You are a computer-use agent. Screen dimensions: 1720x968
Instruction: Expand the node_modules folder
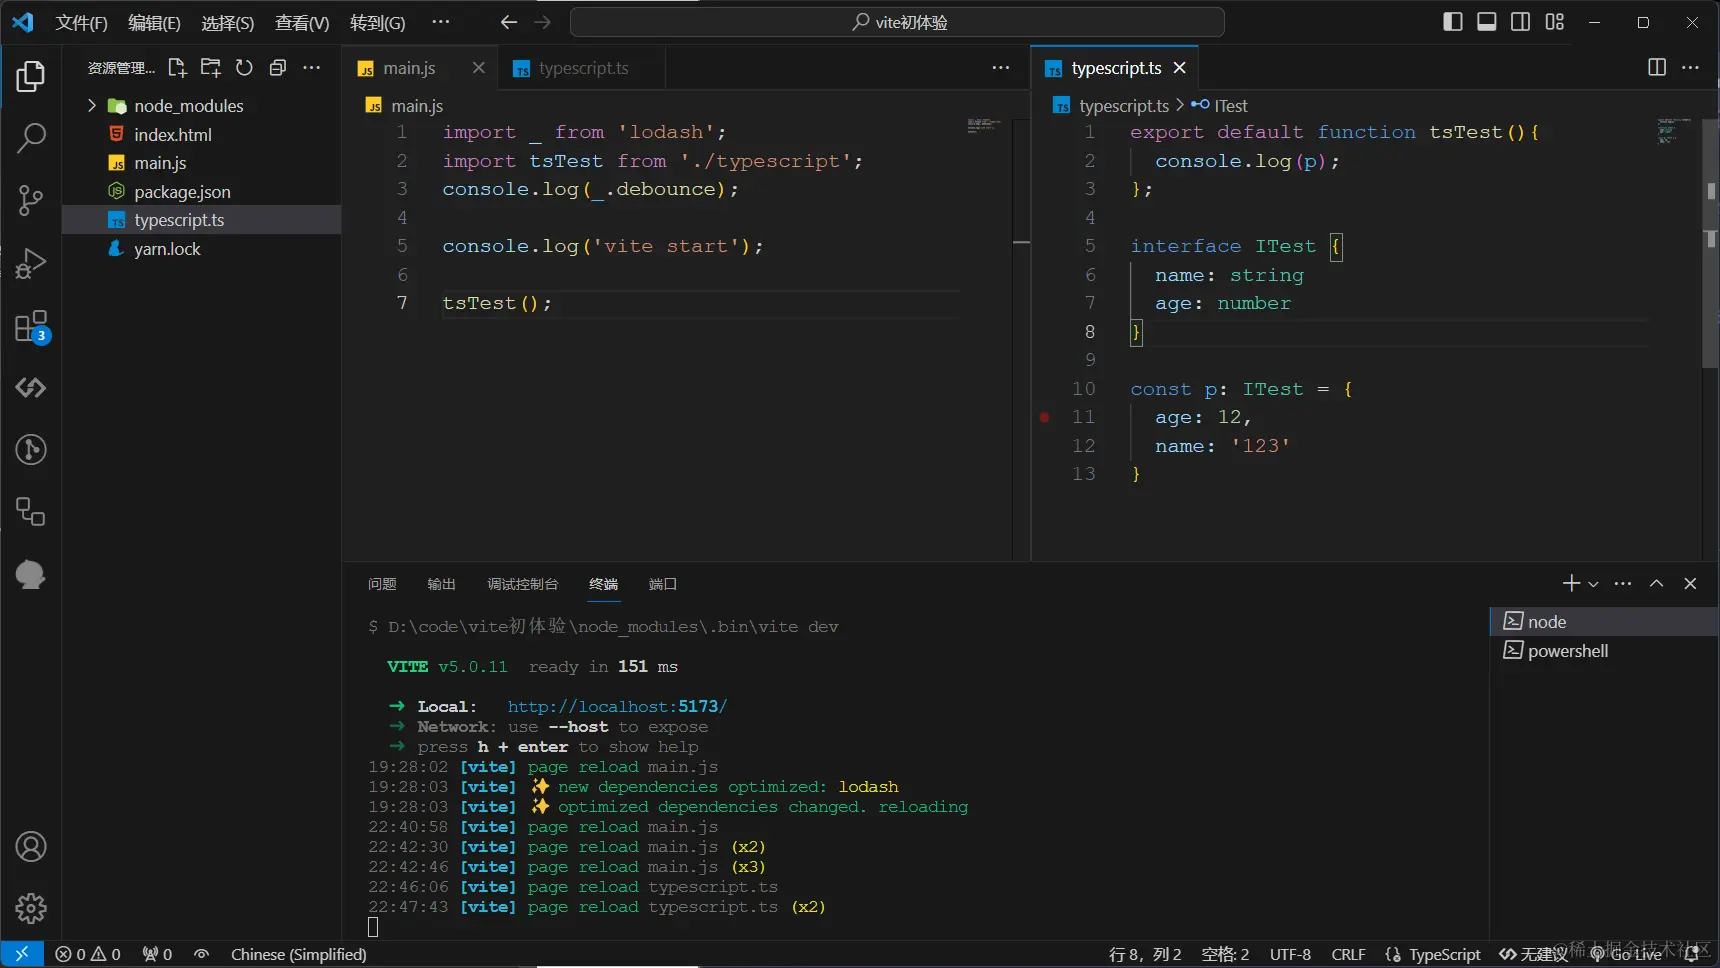[92, 106]
